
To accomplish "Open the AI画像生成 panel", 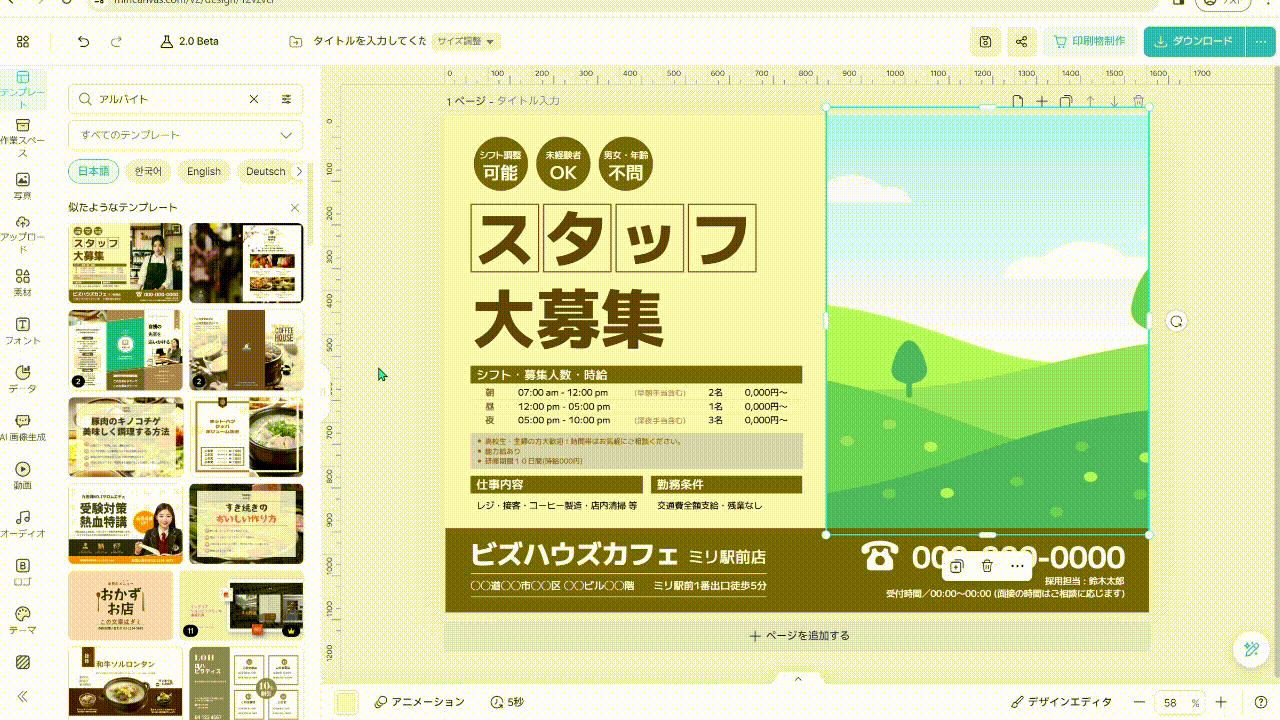I will point(23,428).
